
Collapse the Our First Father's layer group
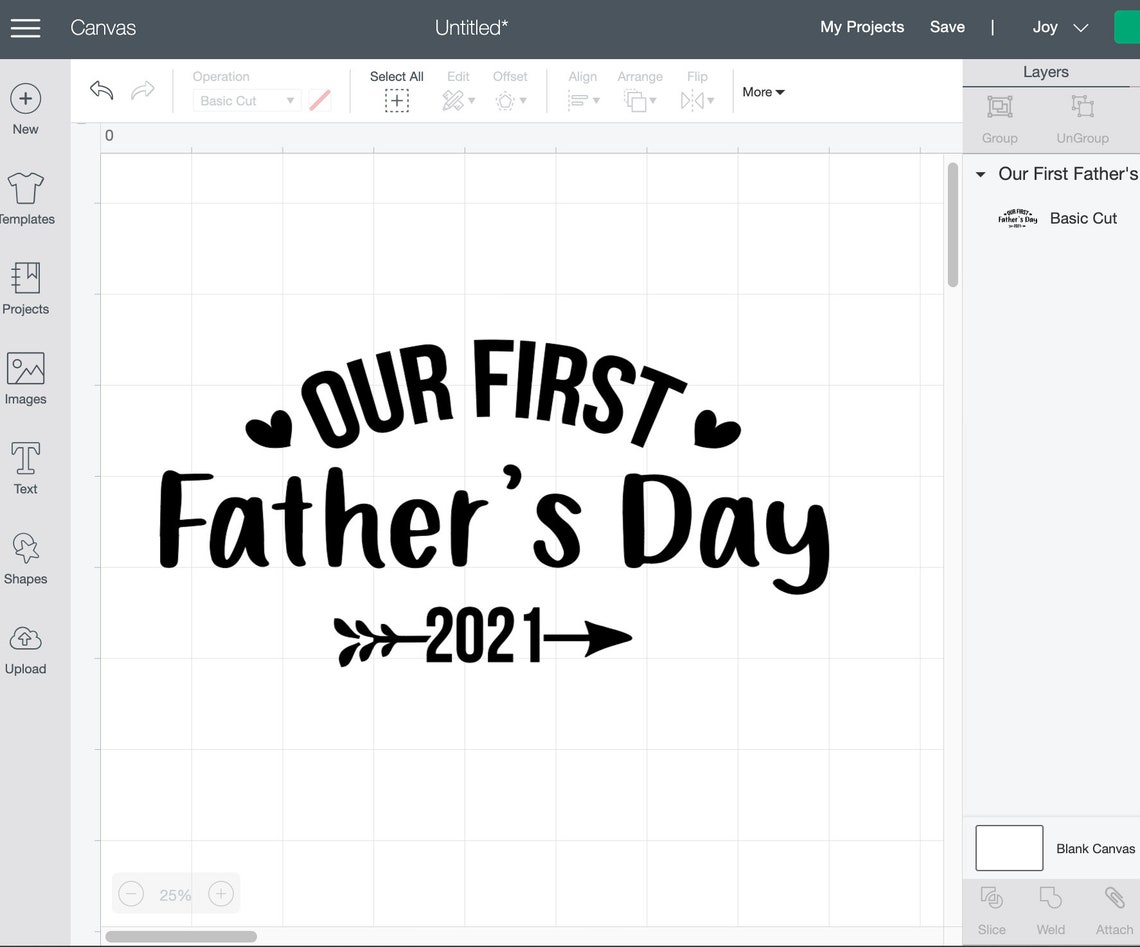[x=981, y=174]
